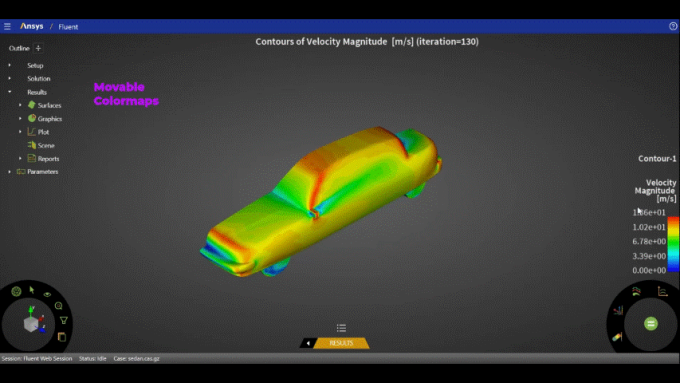Click the velocity colormap color bar

(673, 244)
